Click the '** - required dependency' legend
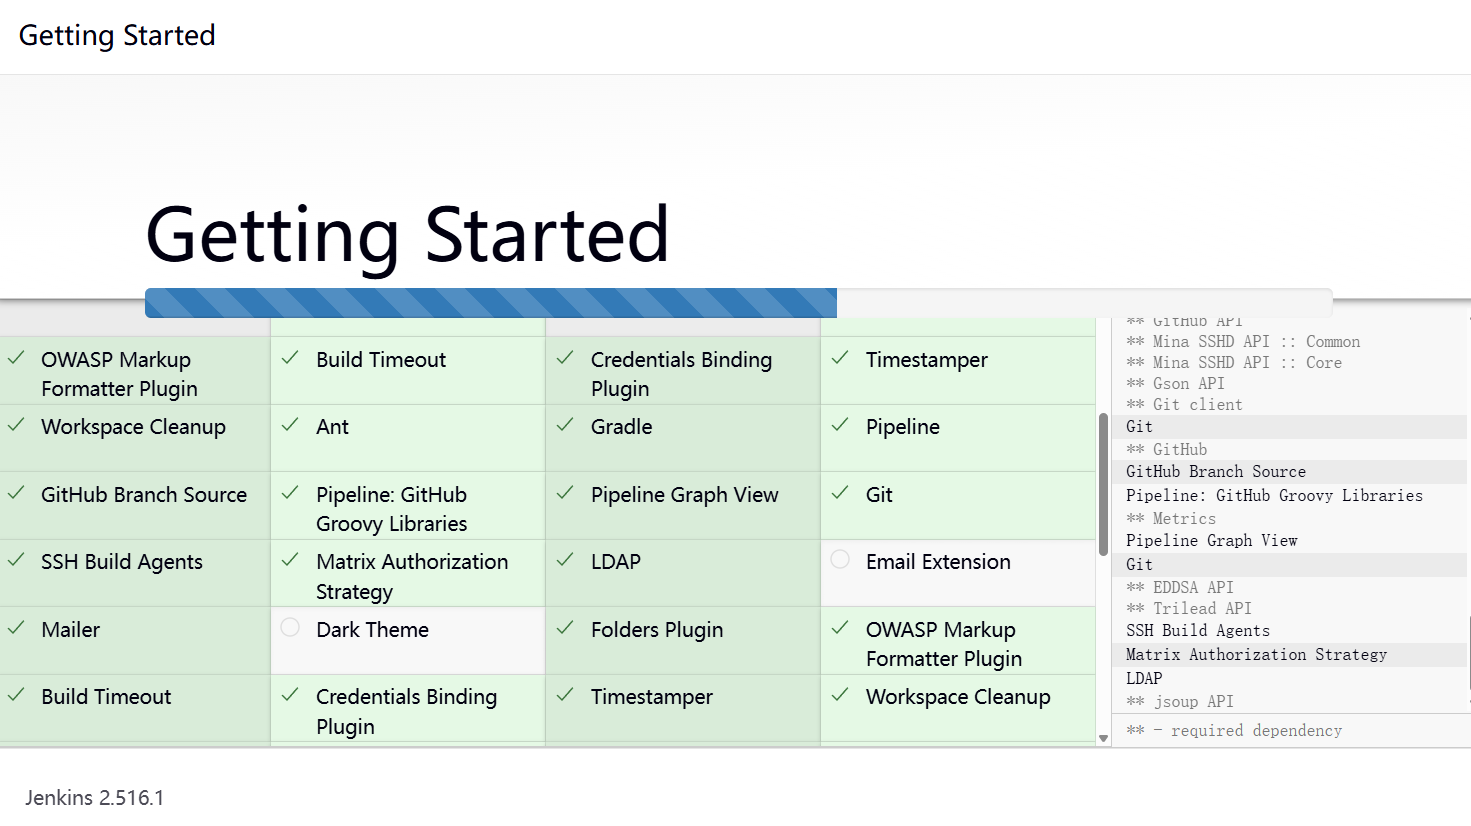This screenshot has width=1471, height=826. (1234, 731)
